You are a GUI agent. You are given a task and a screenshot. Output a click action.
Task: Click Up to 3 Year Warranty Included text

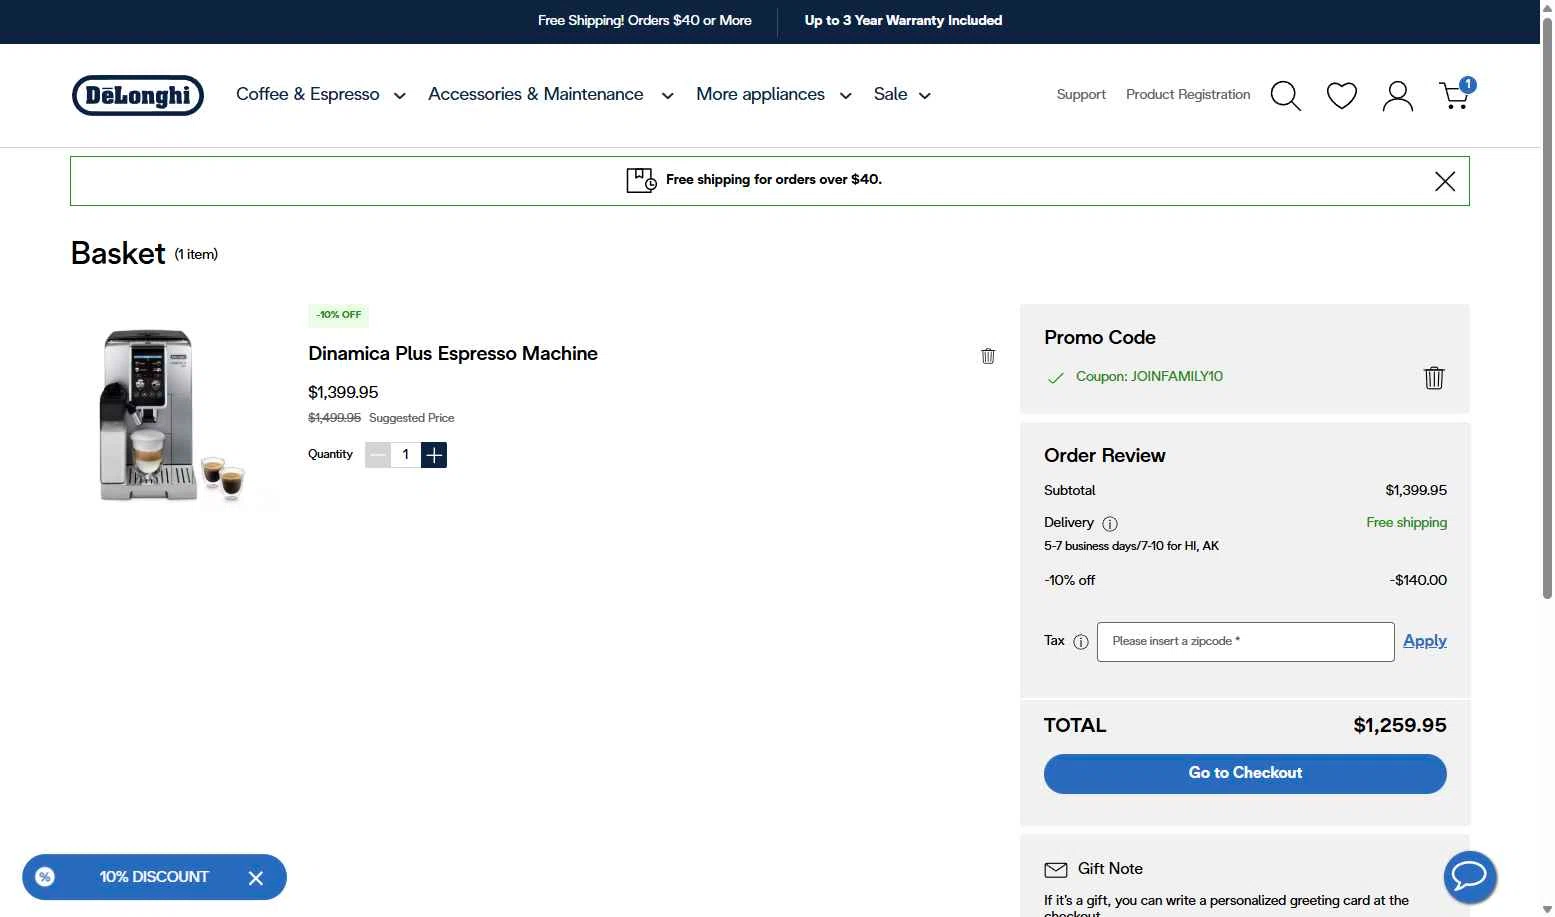903,21
